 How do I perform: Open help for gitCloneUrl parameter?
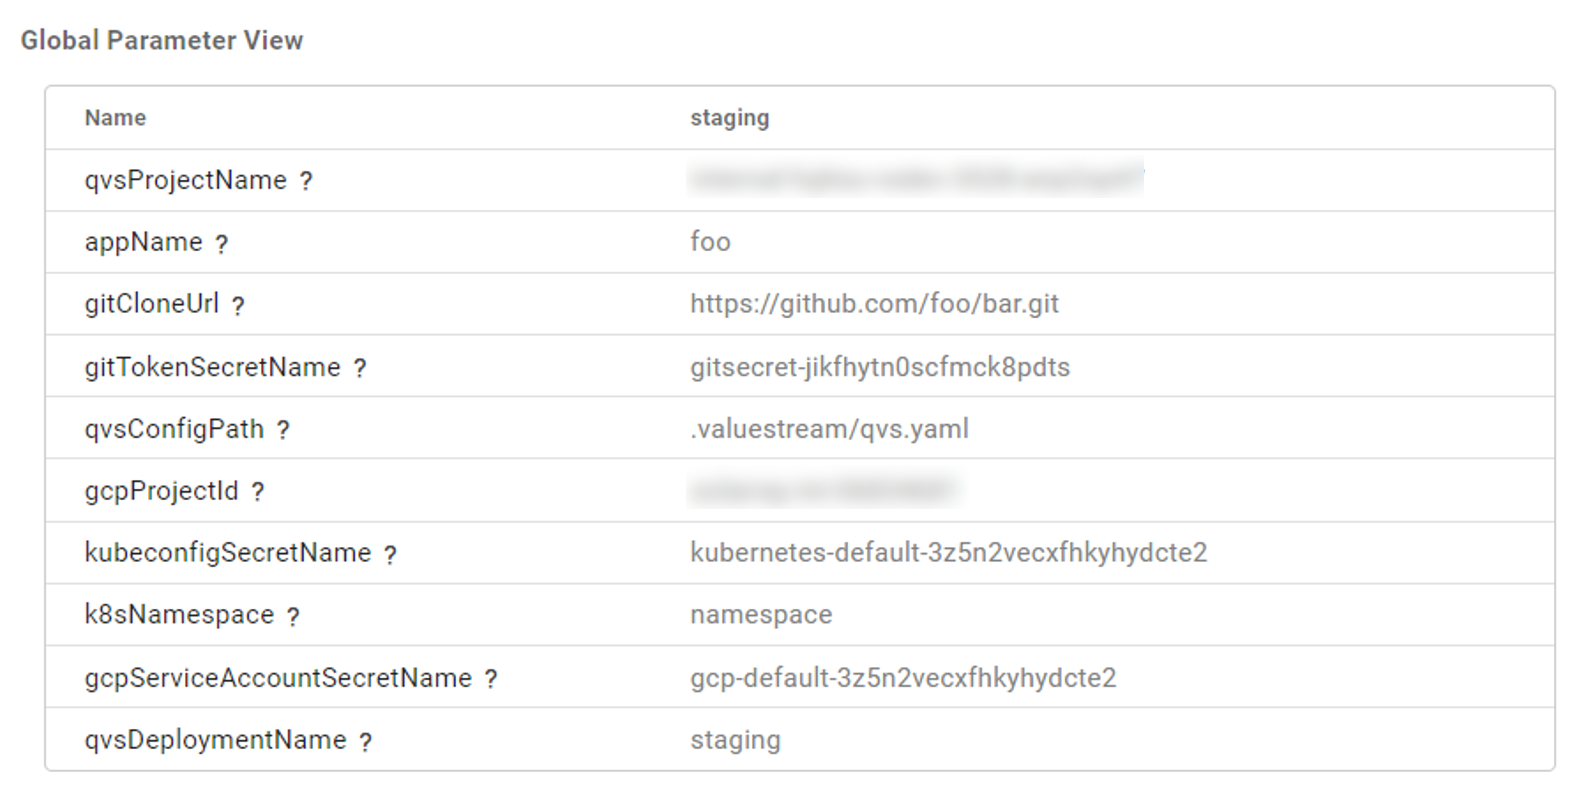coord(238,306)
